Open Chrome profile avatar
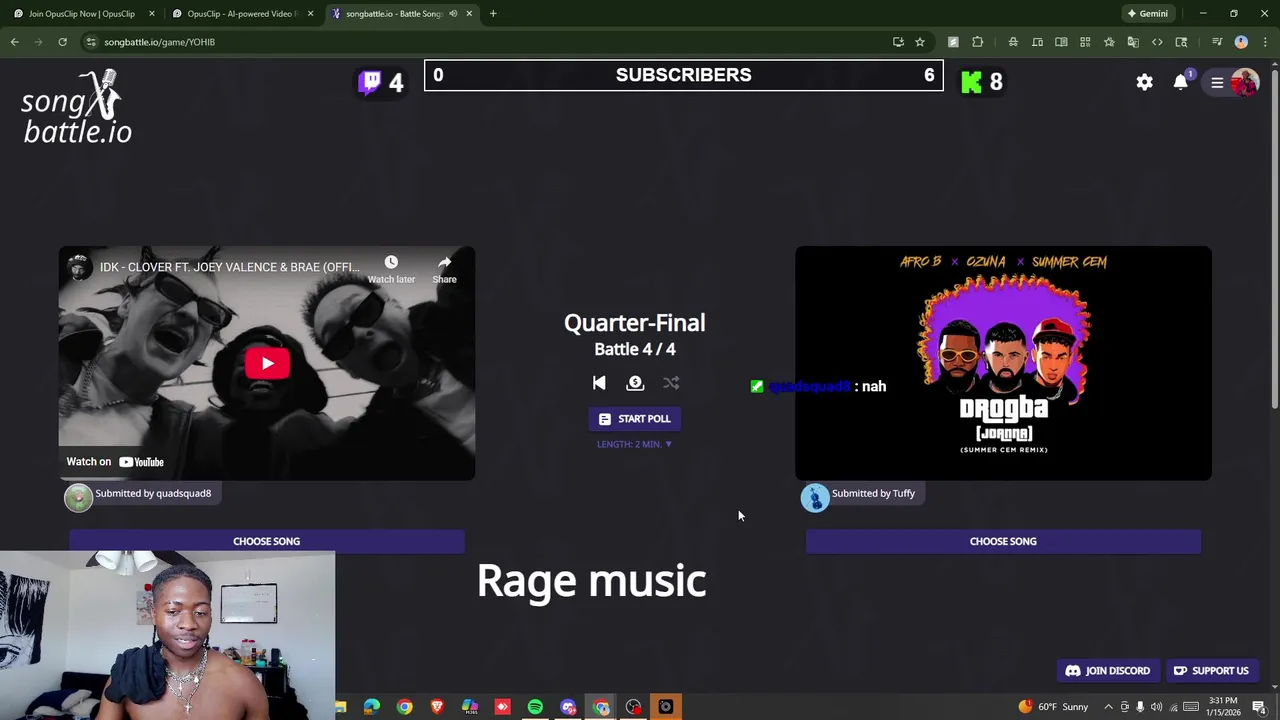 [1241, 42]
